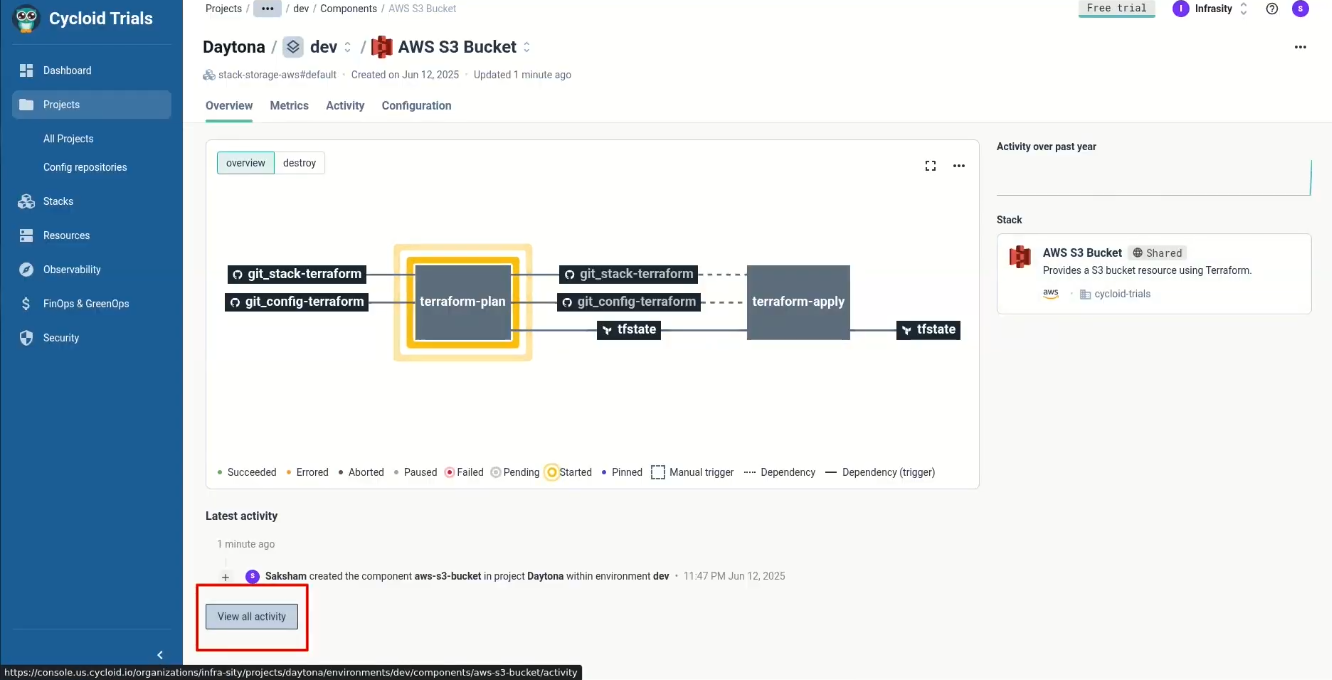Click the '11:47 PM Jun 12, 2025' timestamp
This screenshot has height=680, width=1332.
pyautogui.click(x=734, y=576)
